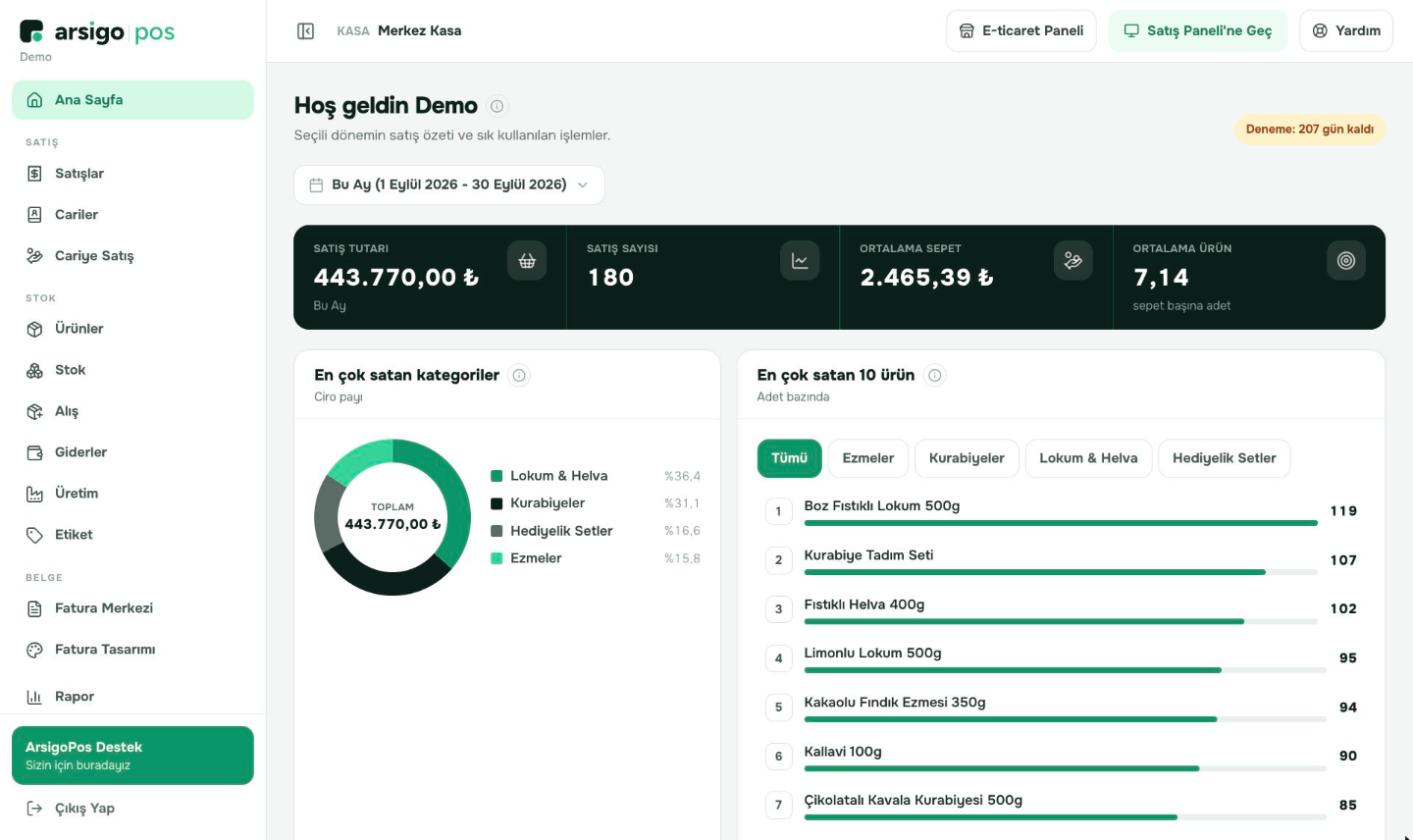Select Boz Fıstıklı Lokum 500g row
The image size is (1413, 840).
pos(1061,511)
